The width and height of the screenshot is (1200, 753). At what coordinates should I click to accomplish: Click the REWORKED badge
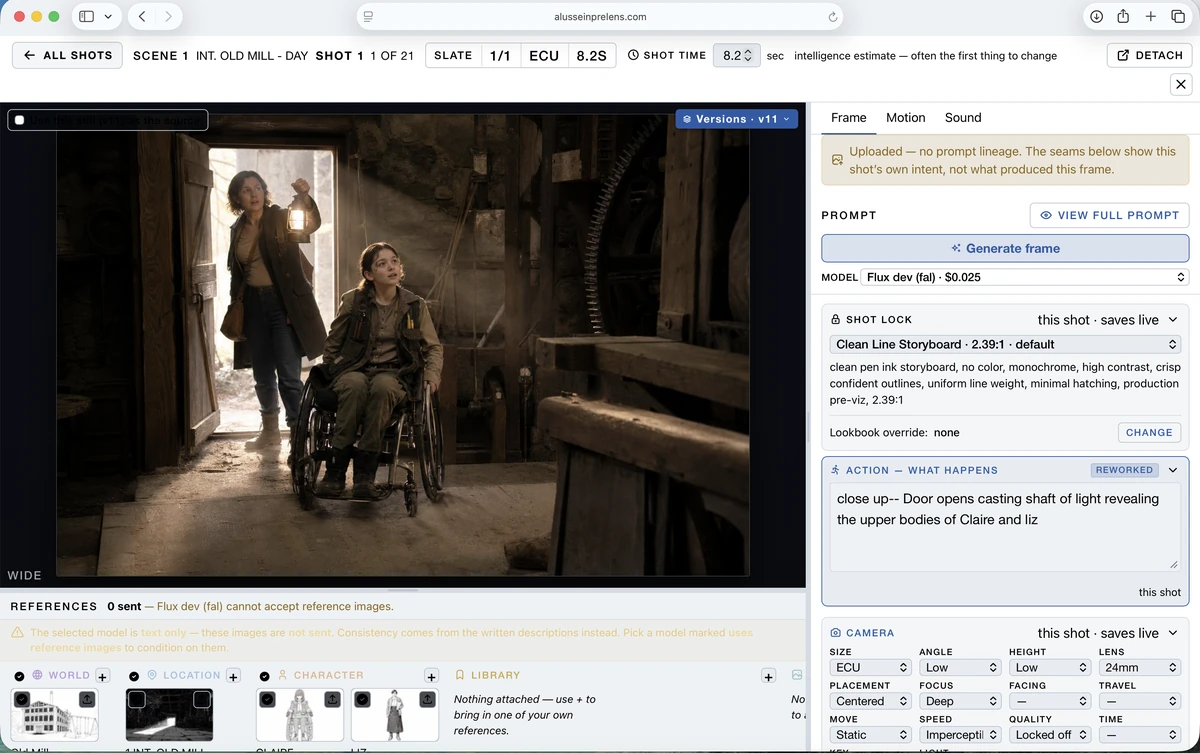point(1124,470)
